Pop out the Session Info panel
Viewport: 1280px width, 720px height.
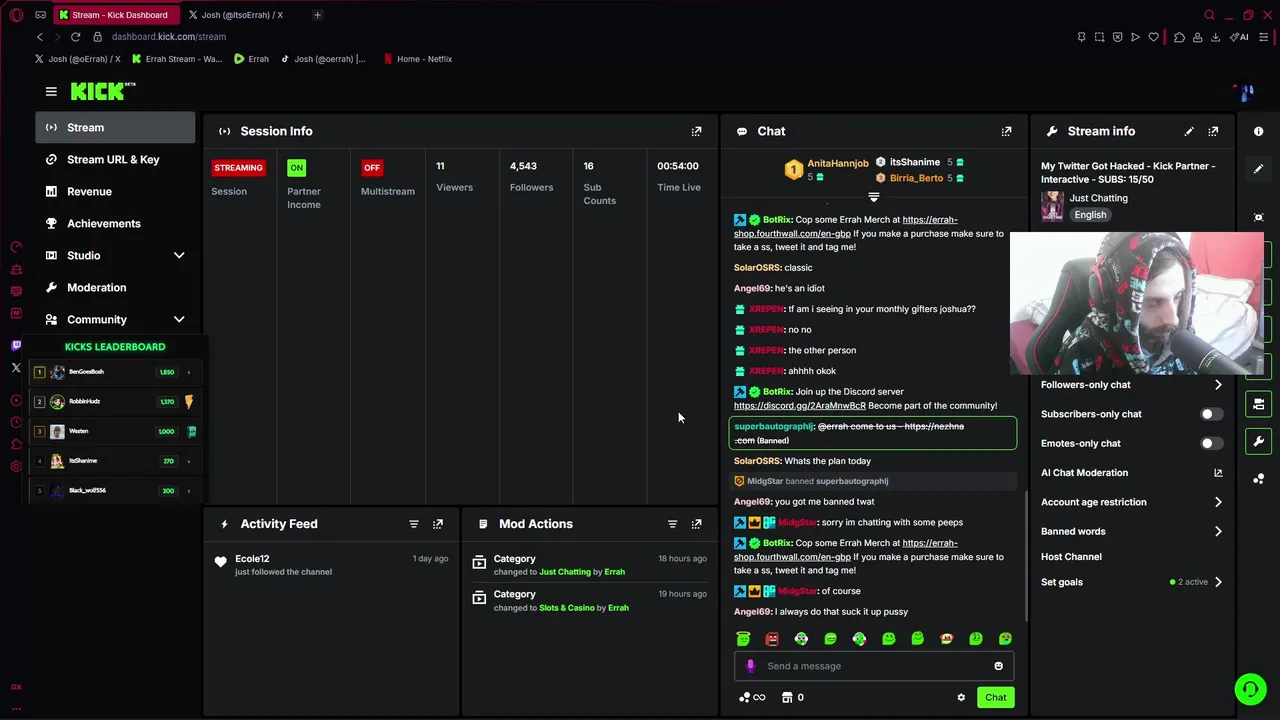697,131
